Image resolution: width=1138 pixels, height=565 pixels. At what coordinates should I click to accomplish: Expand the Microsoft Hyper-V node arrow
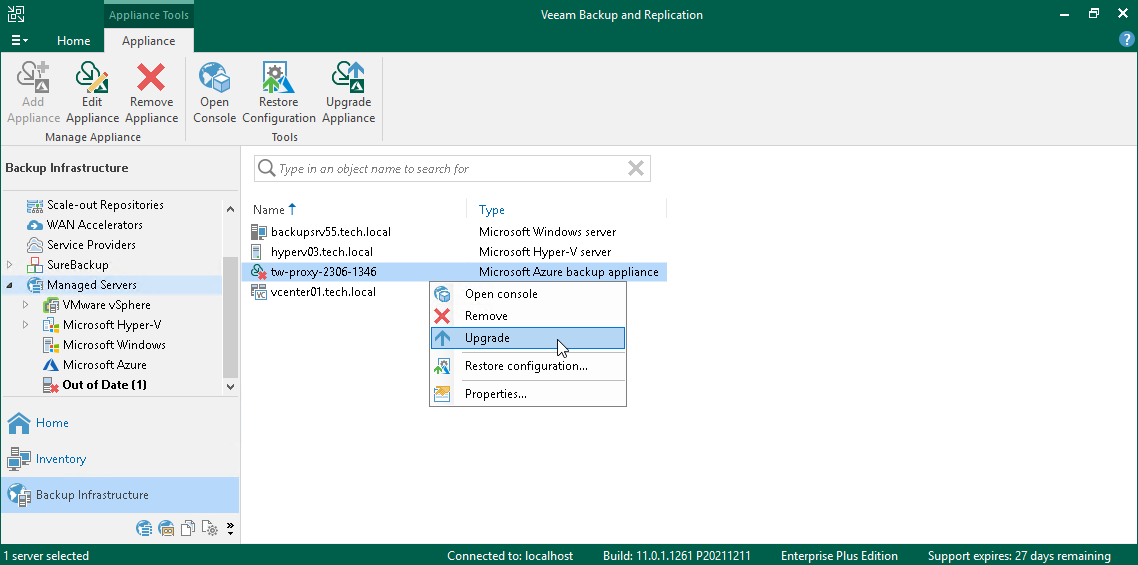pos(25,325)
